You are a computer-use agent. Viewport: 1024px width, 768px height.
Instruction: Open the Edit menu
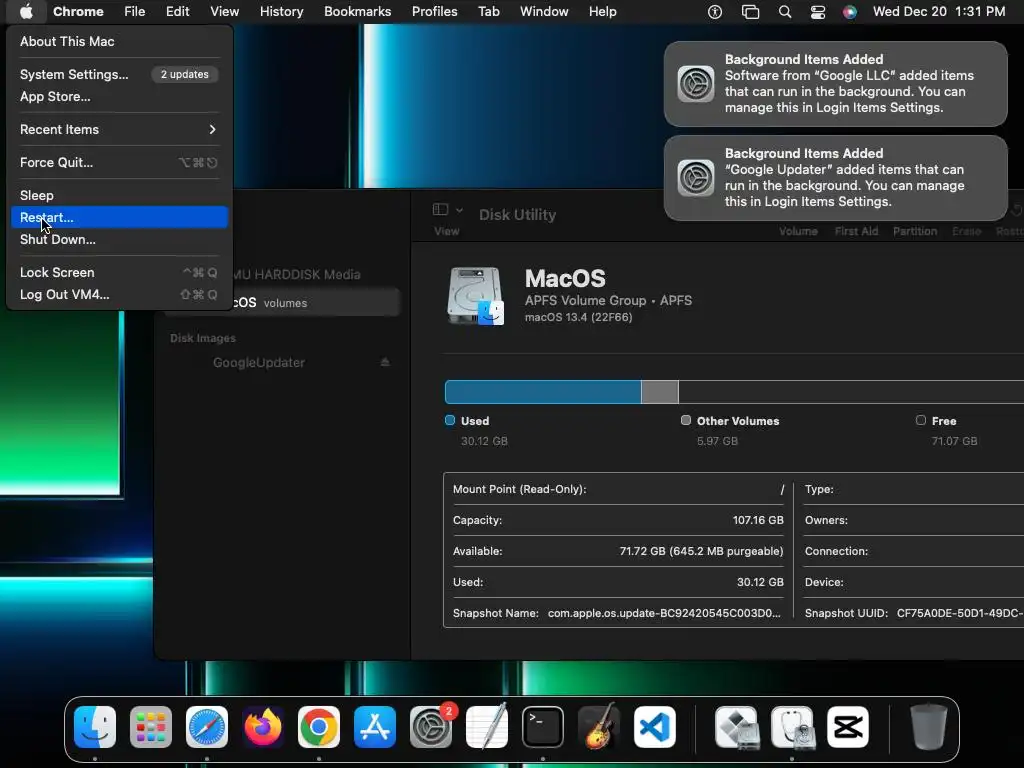point(178,12)
